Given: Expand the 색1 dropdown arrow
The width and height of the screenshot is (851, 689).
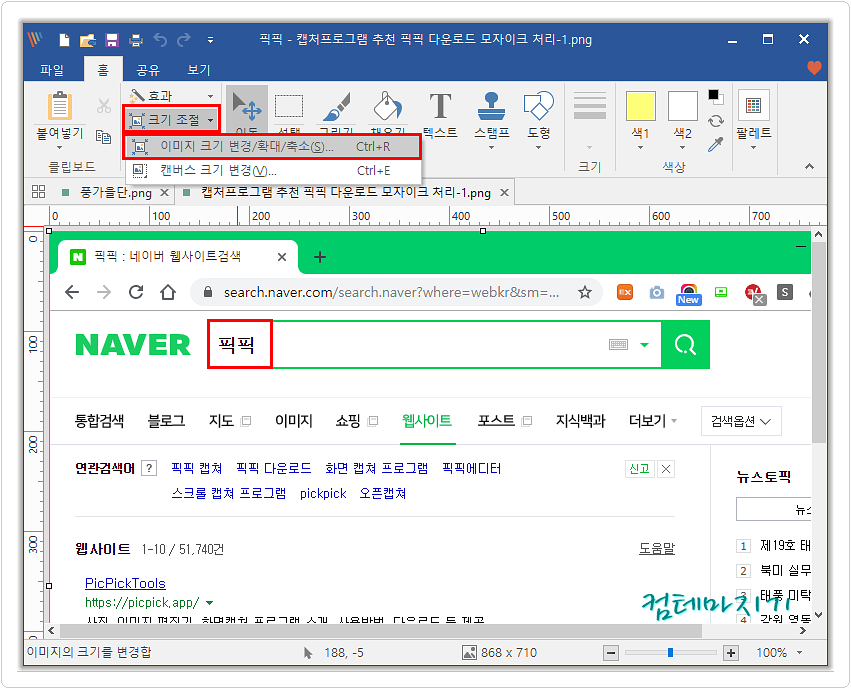Looking at the screenshot, I should [x=640, y=148].
